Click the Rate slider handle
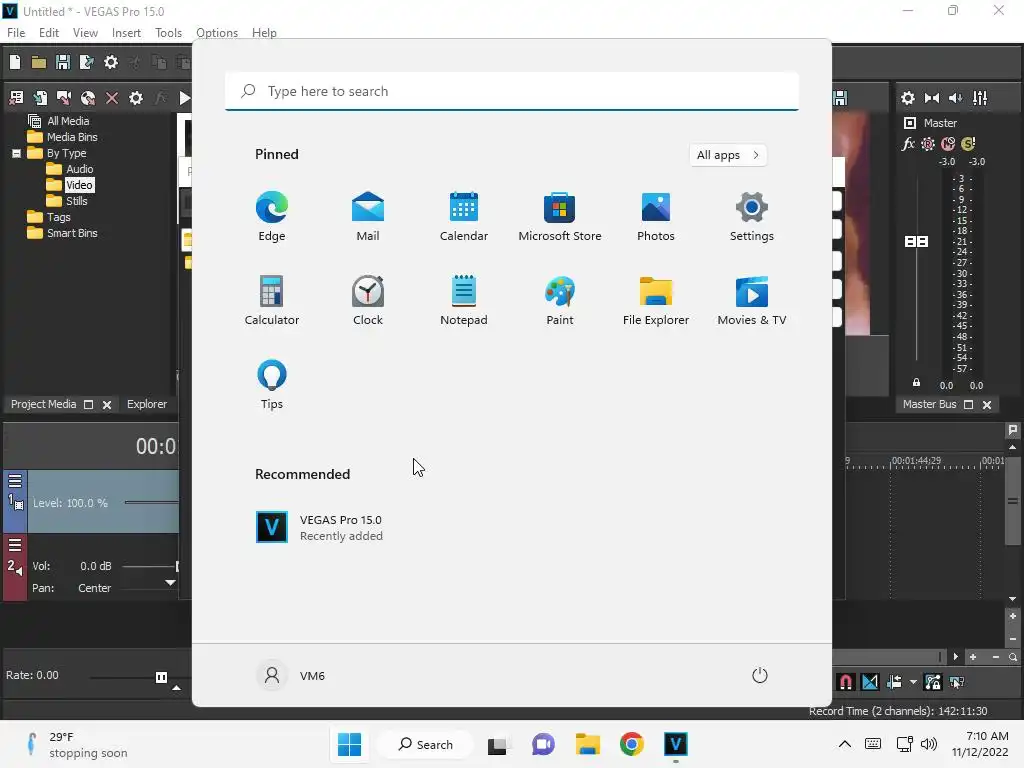 tap(161, 677)
